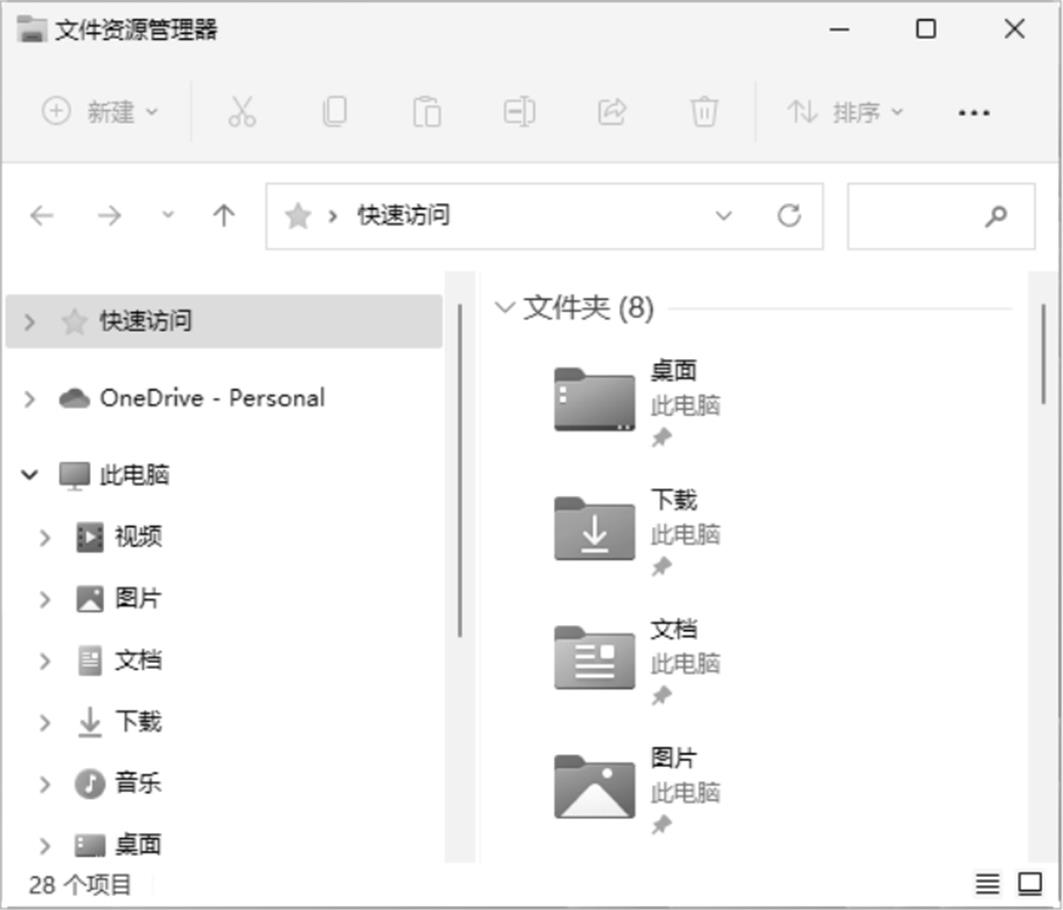This screenshot has height=910, width=1063.
Task: Switch to details list view
Action: click(x=987, y=884)
